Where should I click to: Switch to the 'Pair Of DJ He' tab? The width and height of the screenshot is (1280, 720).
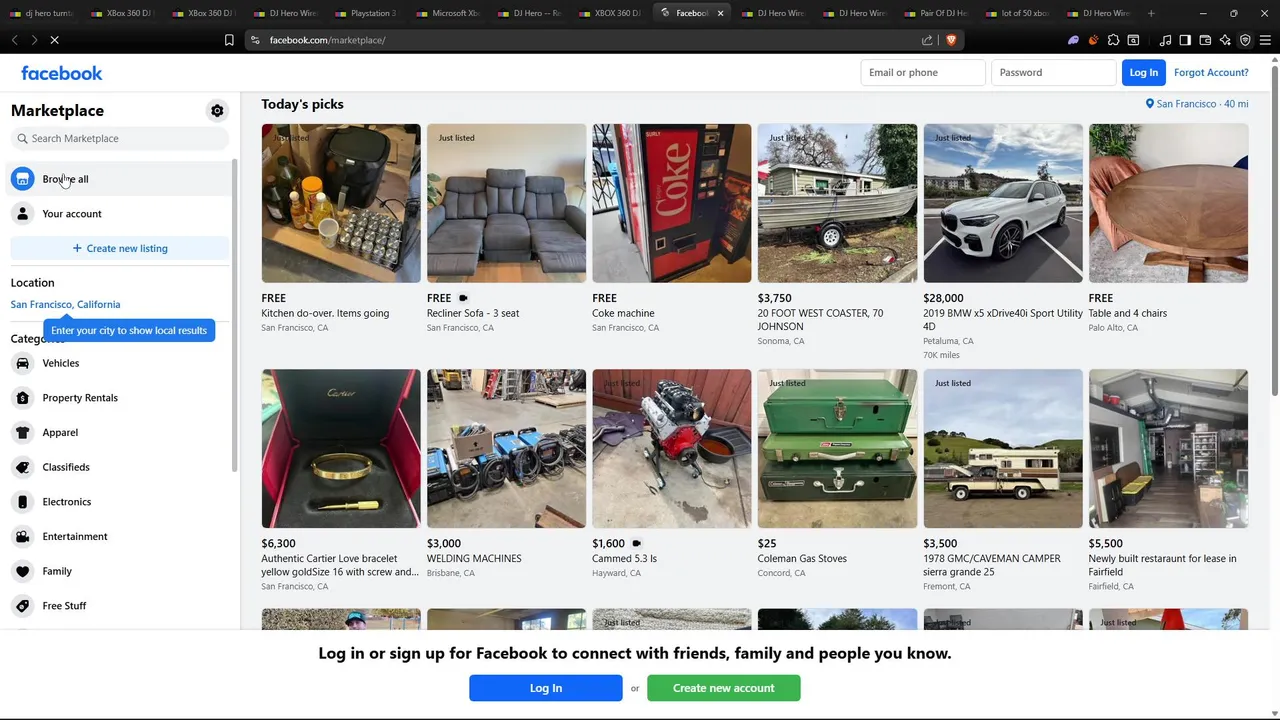click(935, 13)
